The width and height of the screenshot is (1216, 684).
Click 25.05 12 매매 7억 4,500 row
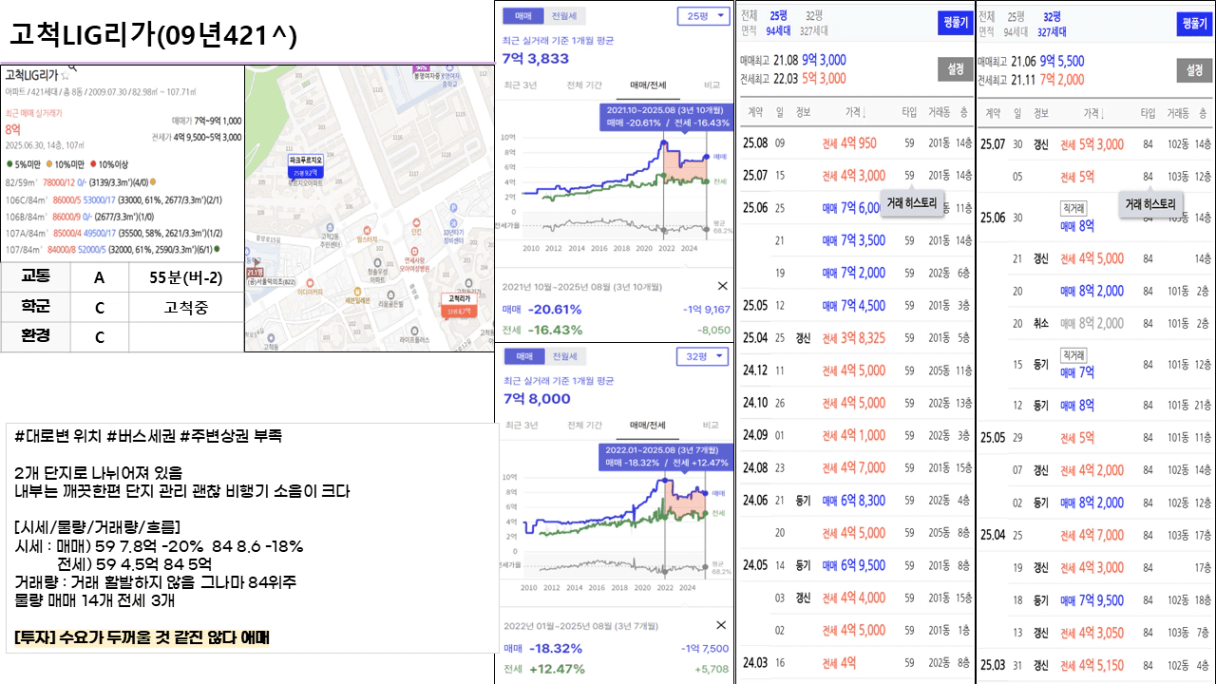(856, 305)
